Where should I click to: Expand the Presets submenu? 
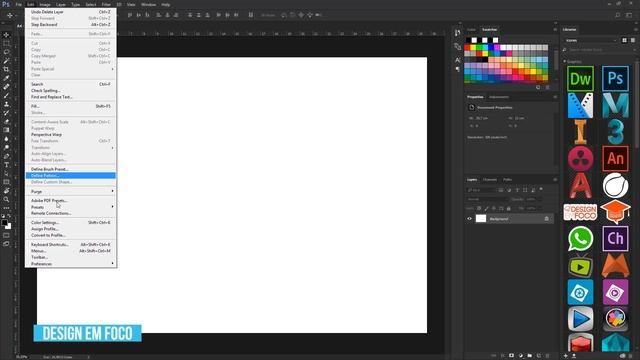click(71, 207)
